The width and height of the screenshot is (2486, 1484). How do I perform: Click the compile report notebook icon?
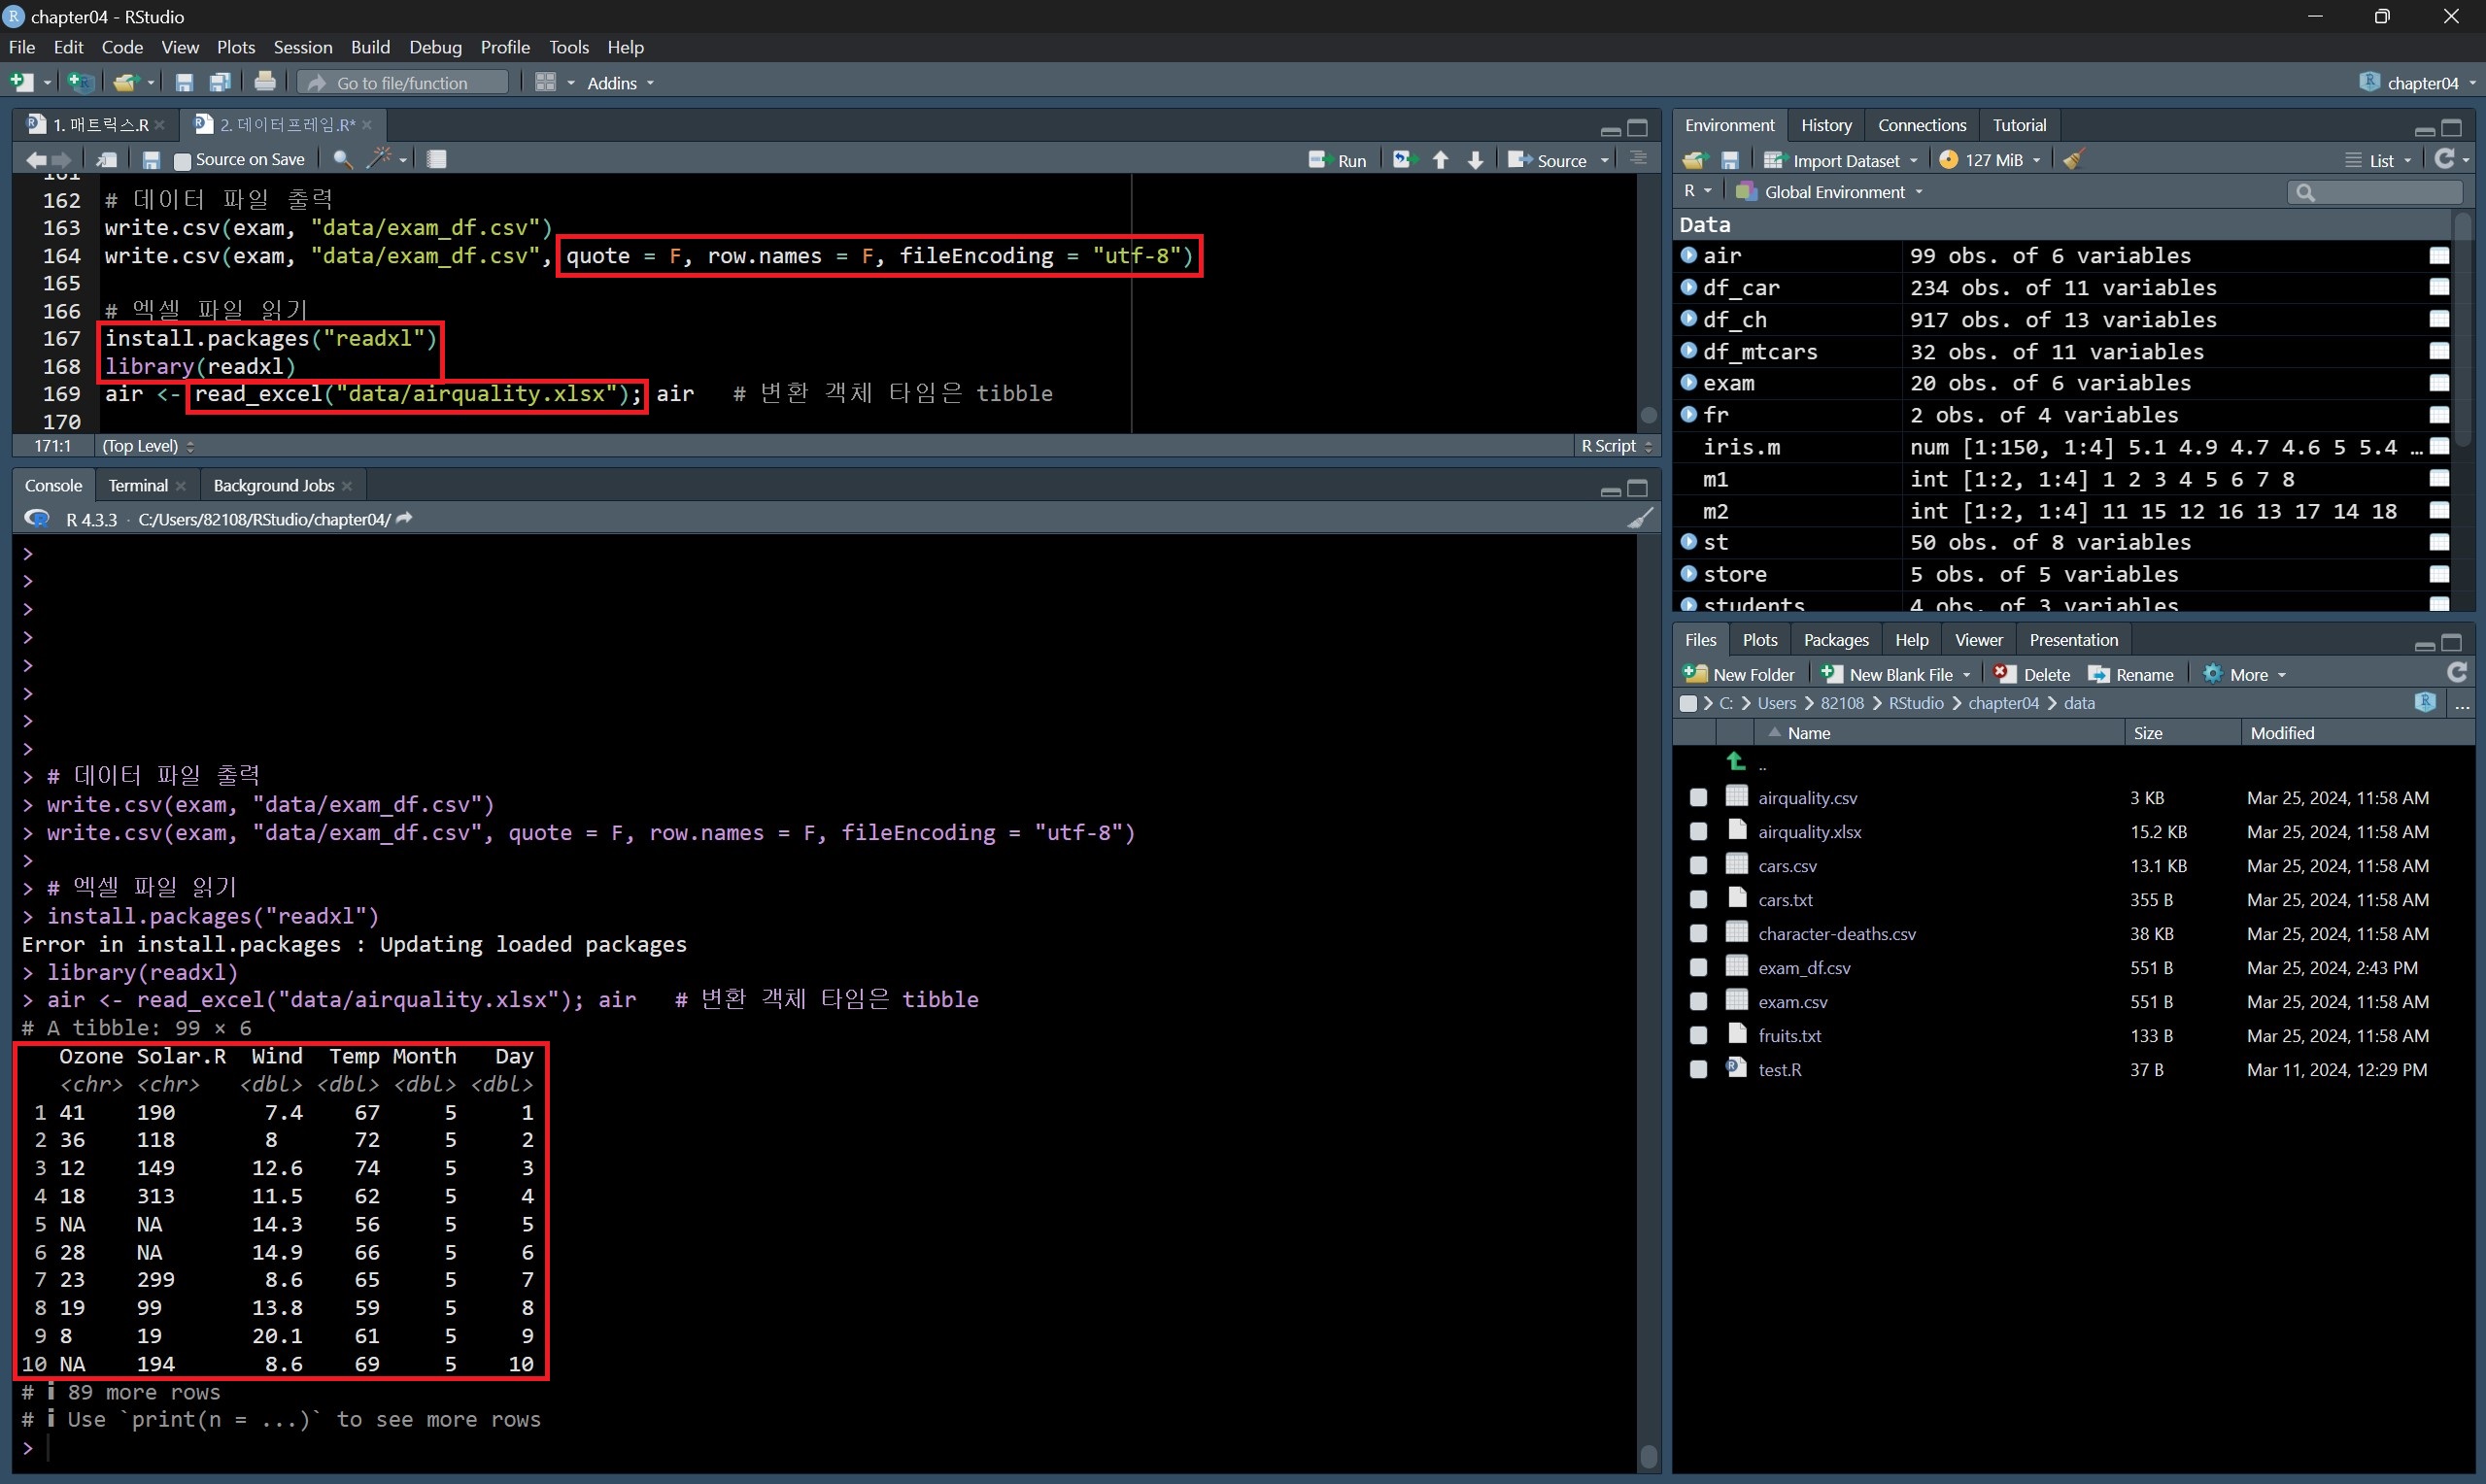pos(437,159)
